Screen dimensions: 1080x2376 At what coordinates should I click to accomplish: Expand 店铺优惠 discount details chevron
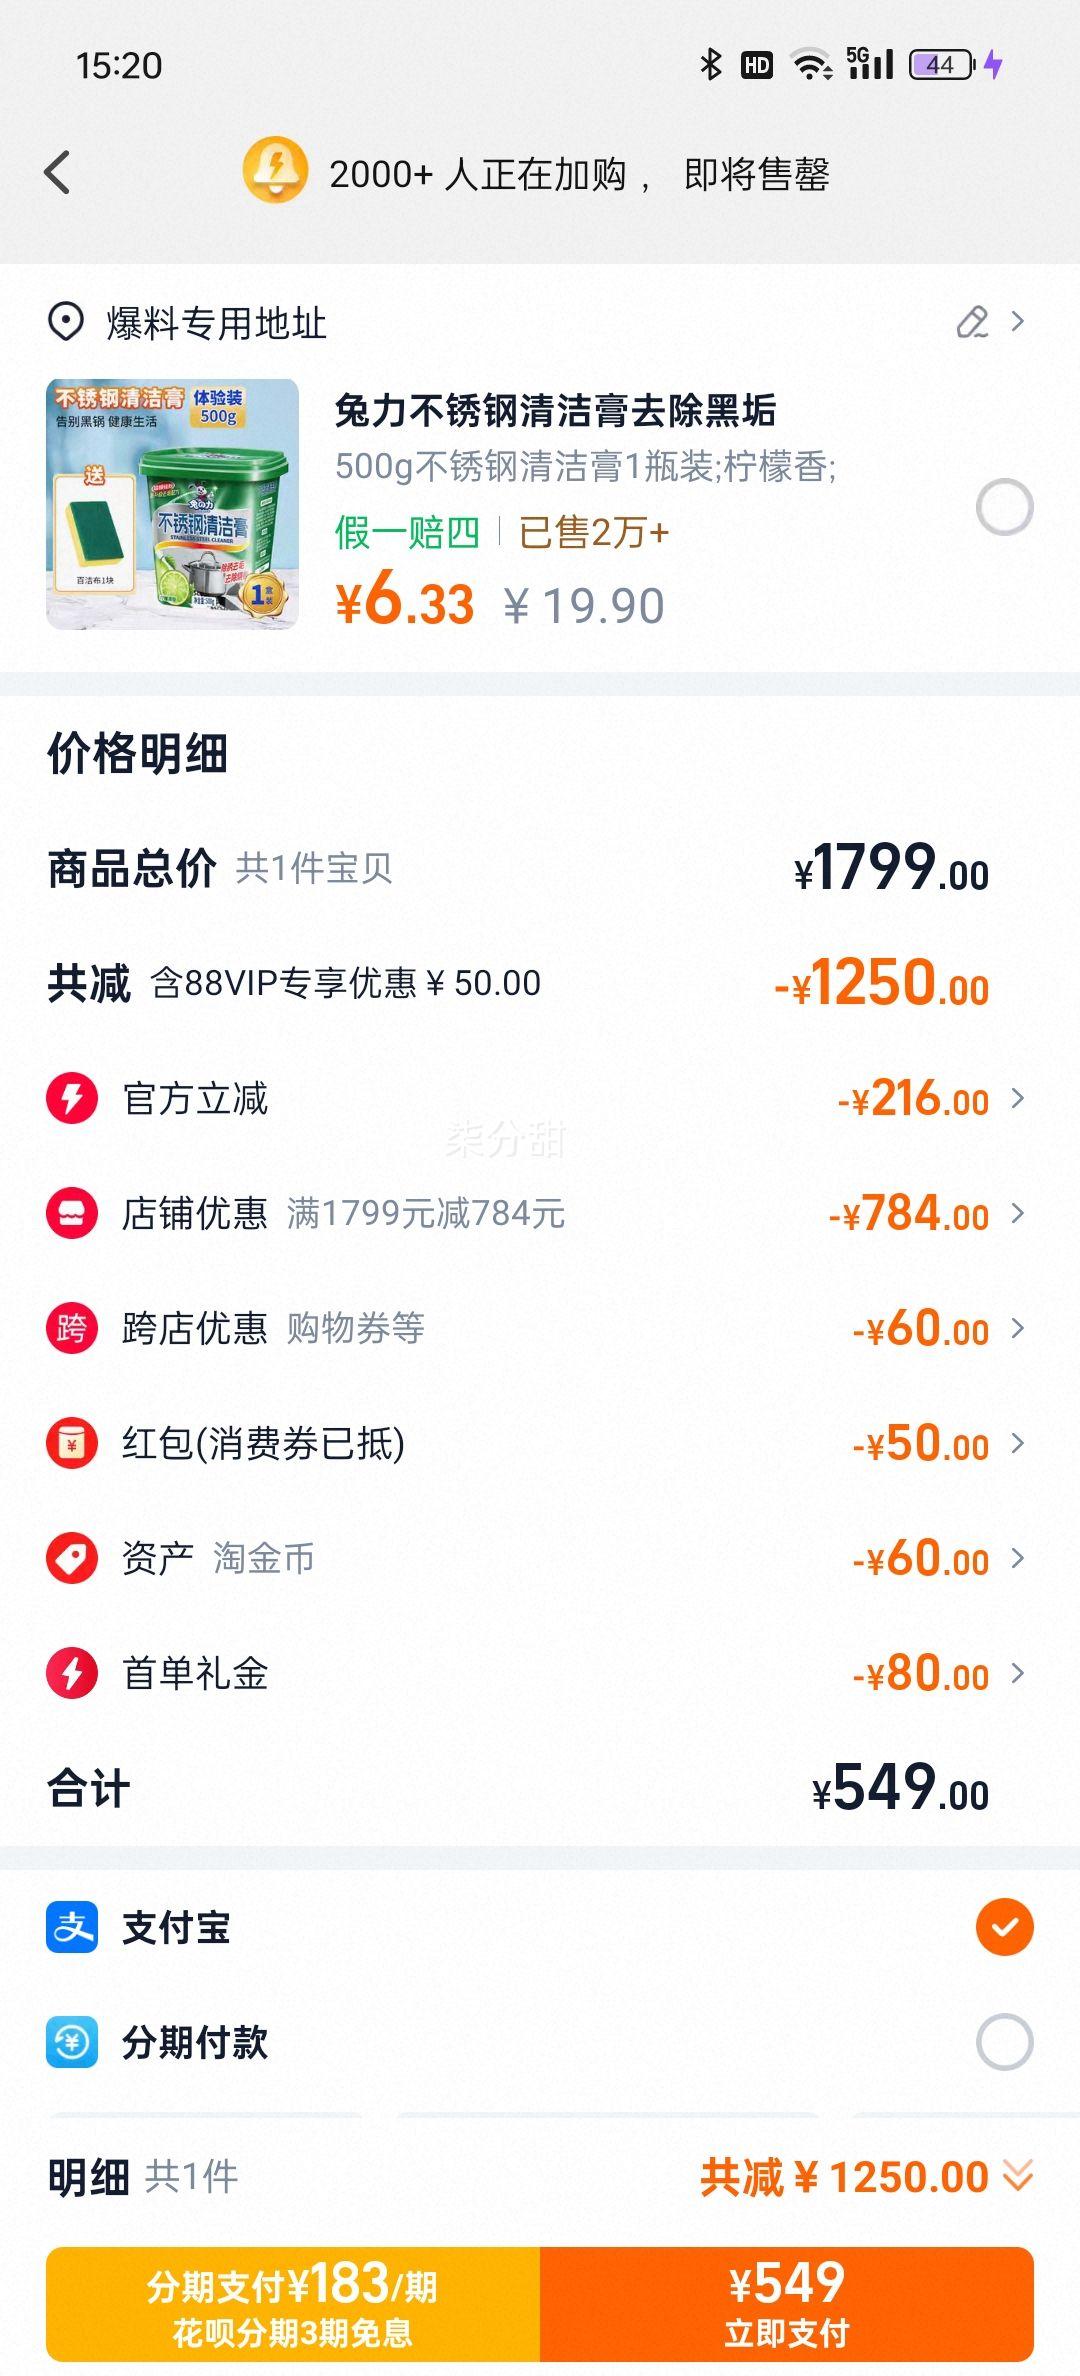tap(1018, 1213)
